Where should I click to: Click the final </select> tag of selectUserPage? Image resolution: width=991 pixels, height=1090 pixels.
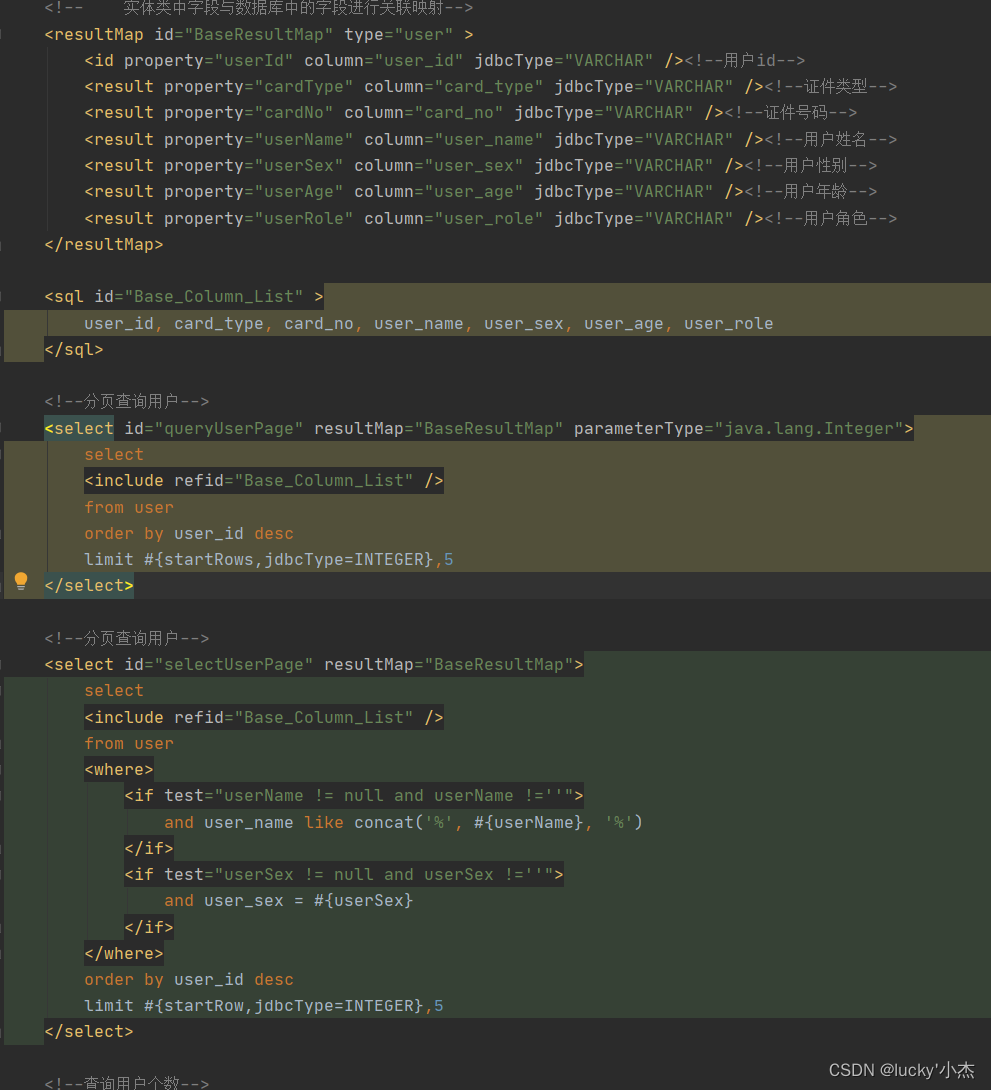click(89, 1032)
